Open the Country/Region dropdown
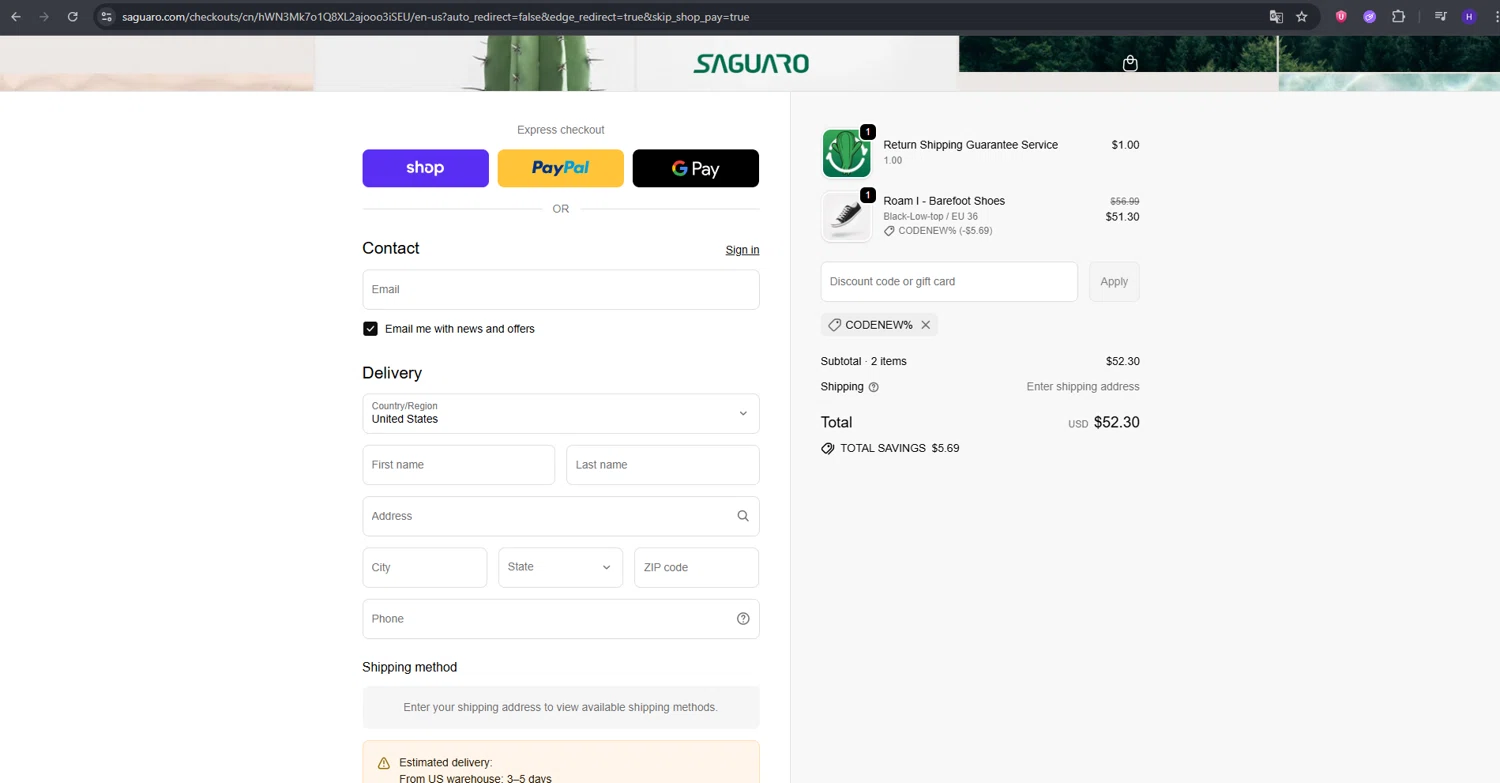The width and height of the screenshot is (1500, 783). point(561,413)
